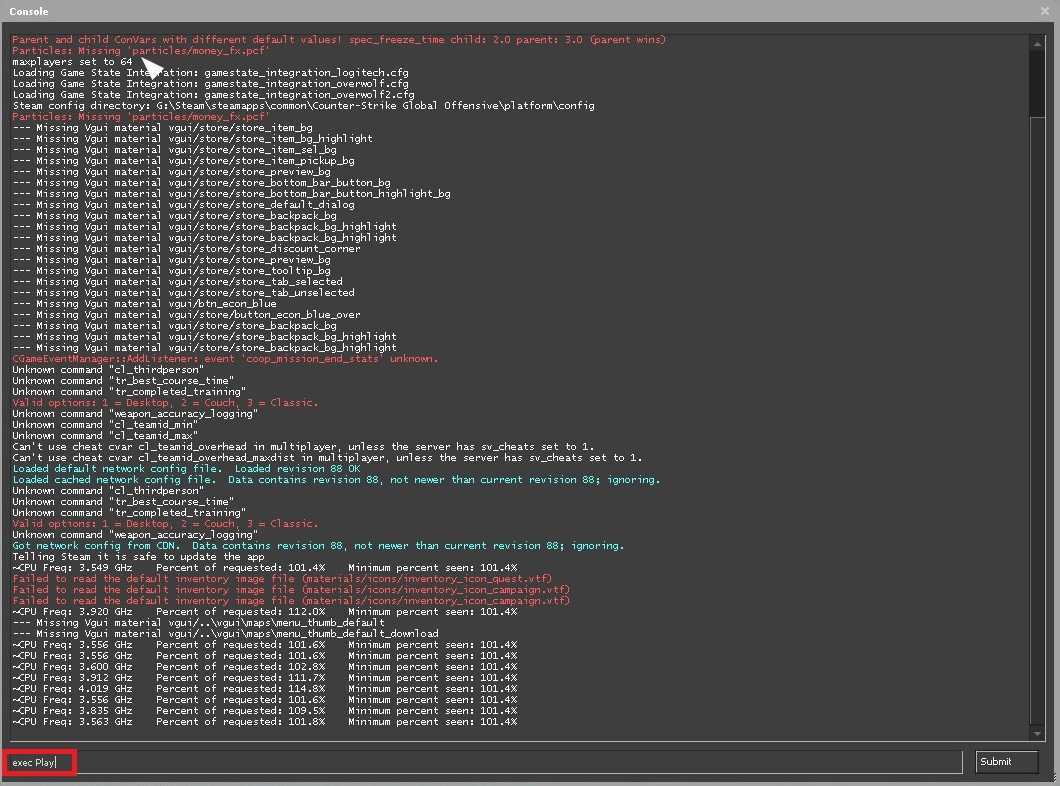This screenshot has width=1060, height=786.
Task: Click the 'store_item_bg_highlight' missing material line
Action: coord(193,139)
